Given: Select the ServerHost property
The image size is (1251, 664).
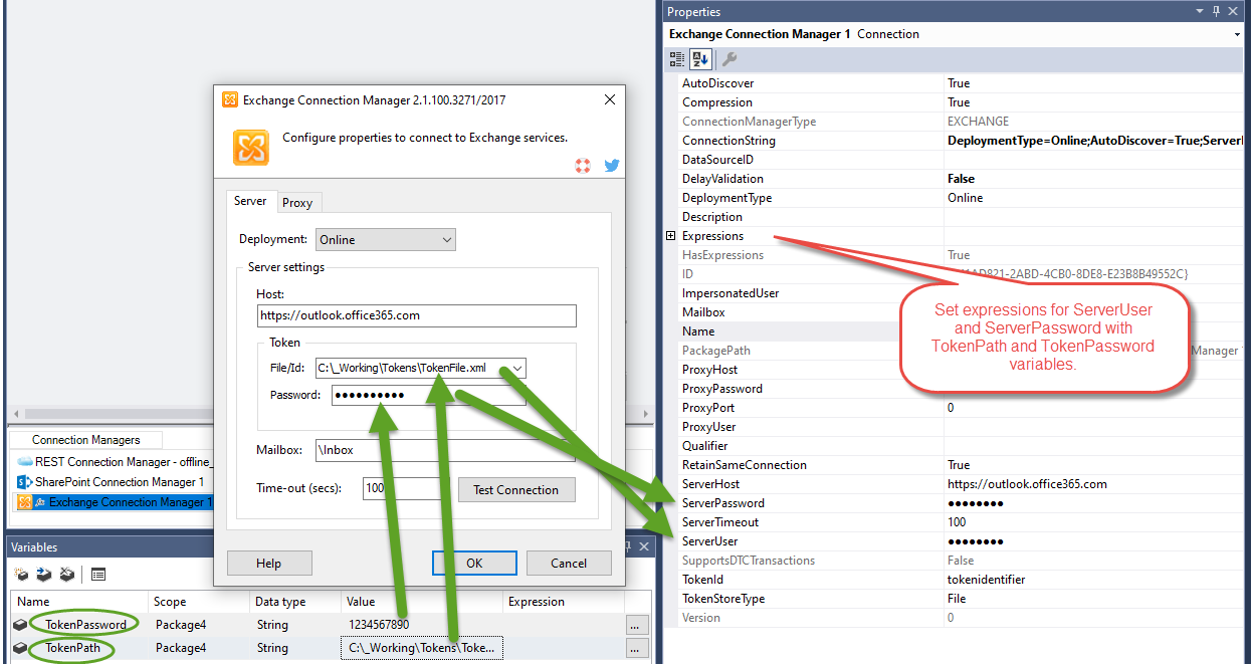Looking at the screenshot, I should pyautogui.click(x=712, y=484).
